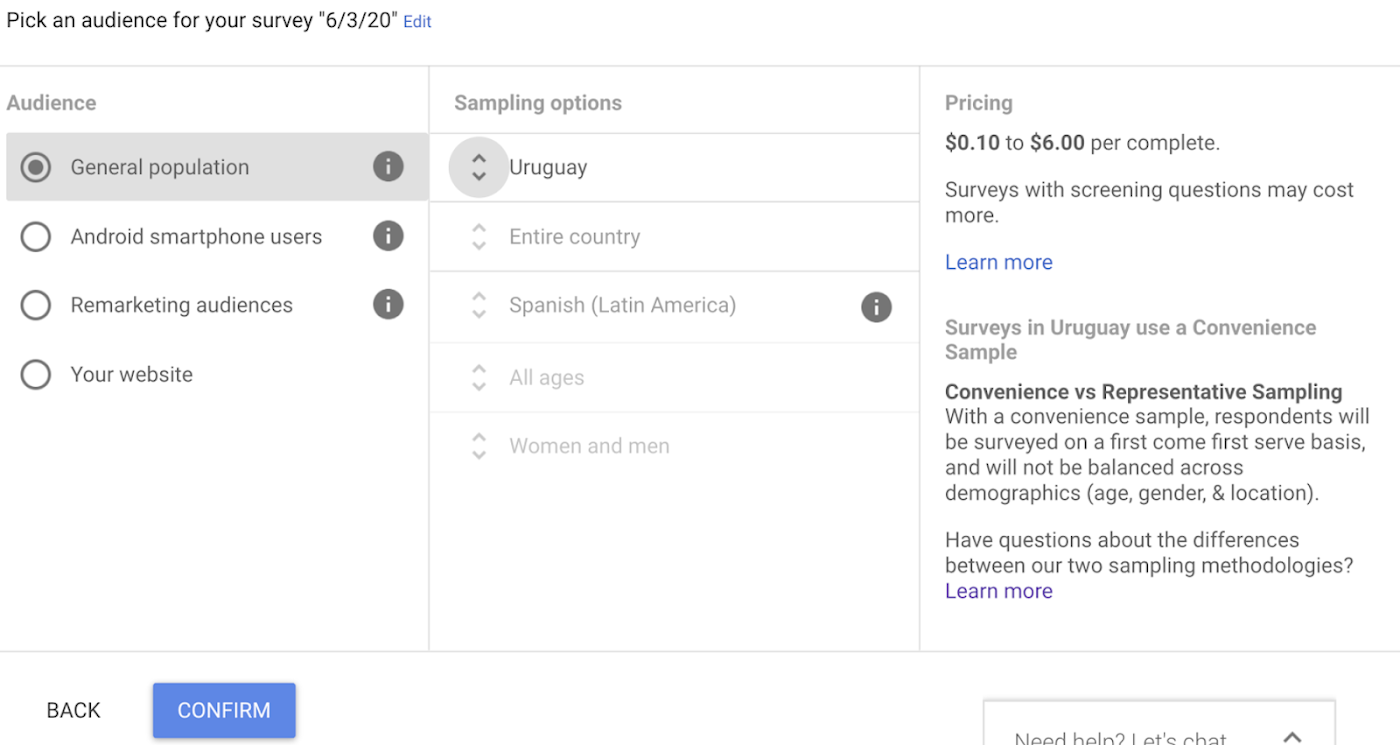Image resolution: width=1400 pixels, height=745 pixels.
Task: Show info for Remarketing audiences
Action: coord(388,304)
